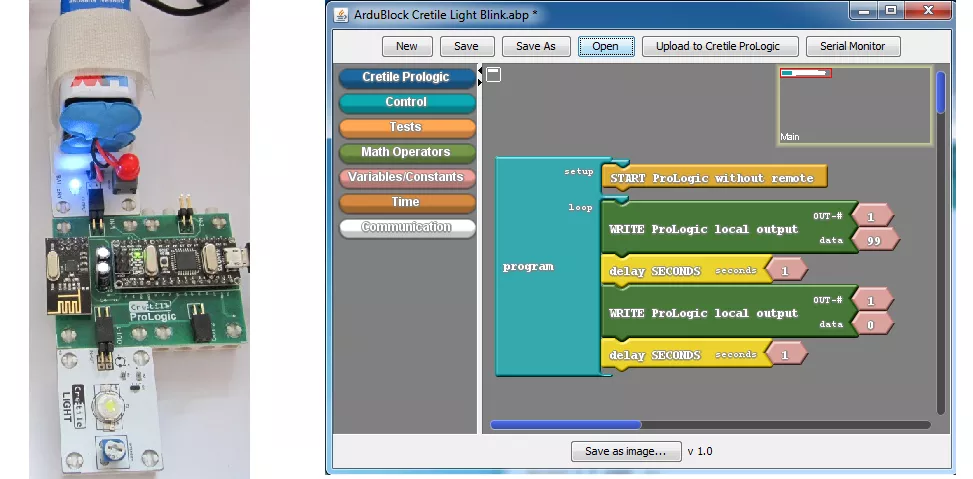
Task: Click Save as image button
Action: (x=626, y=451)
